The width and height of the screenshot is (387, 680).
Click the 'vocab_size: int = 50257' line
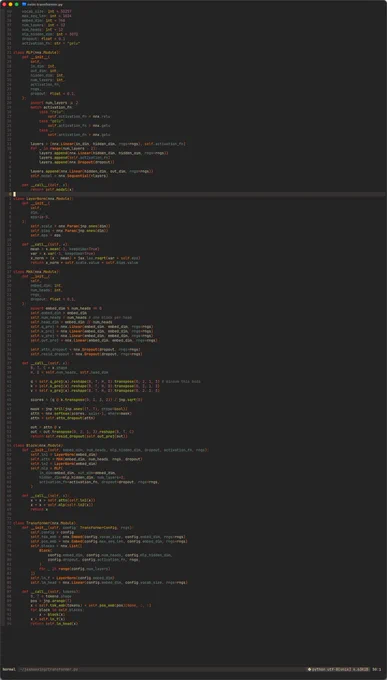[x=47, y=11]
